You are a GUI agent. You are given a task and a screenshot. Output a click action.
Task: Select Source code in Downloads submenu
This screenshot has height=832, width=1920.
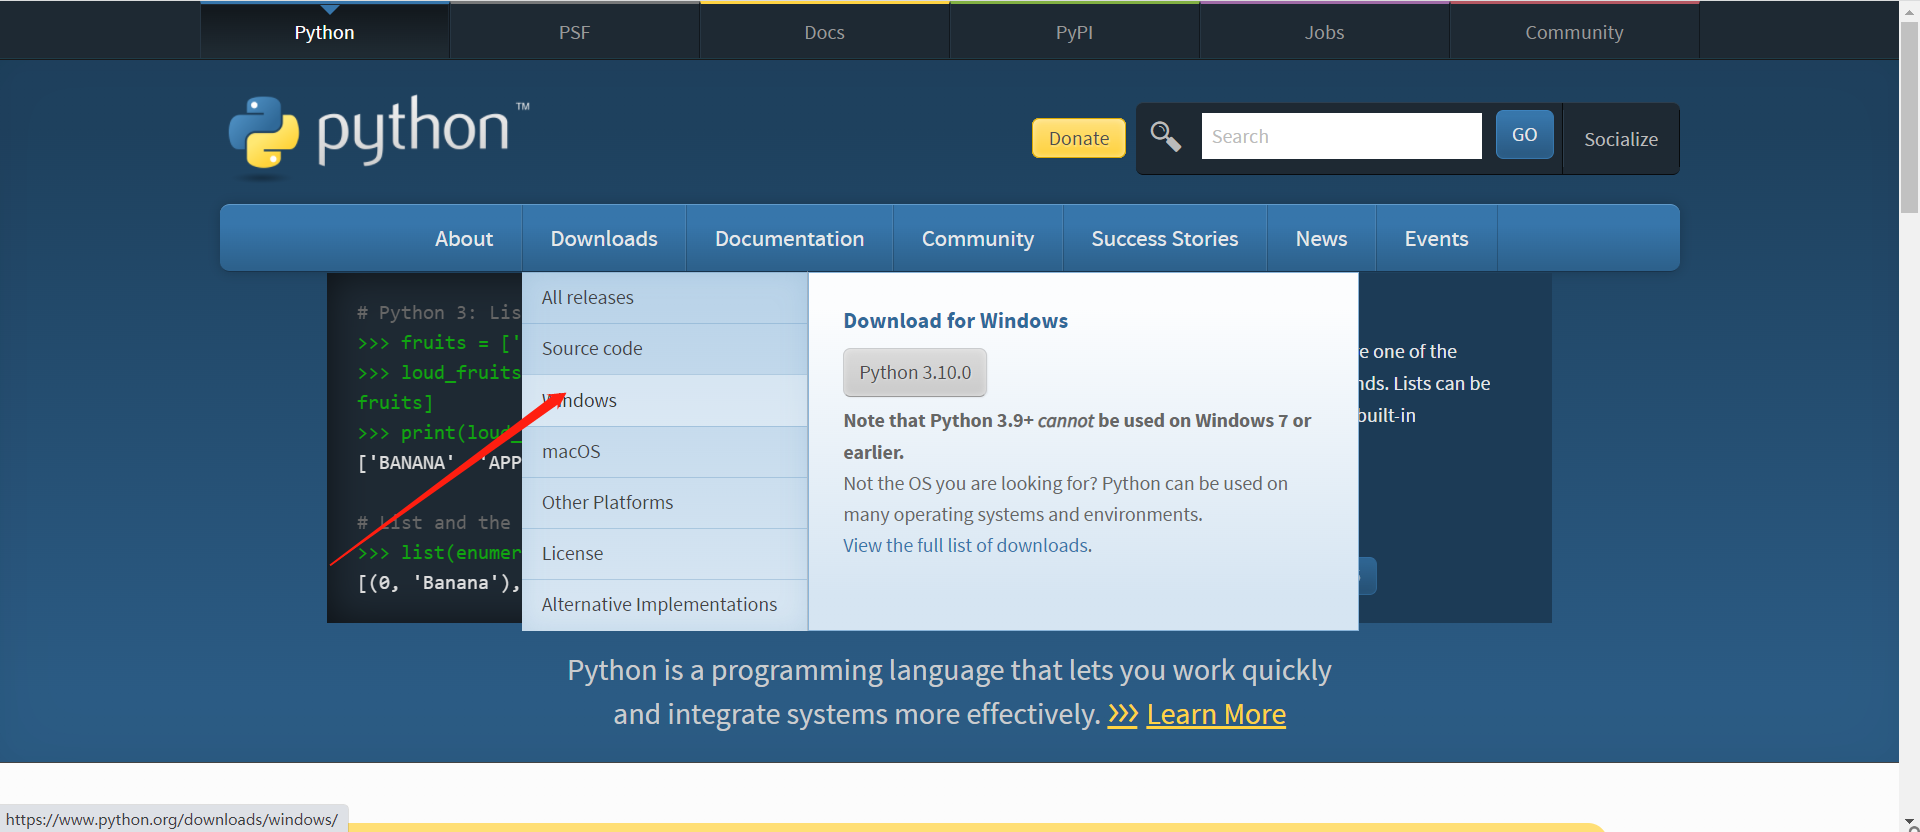665,349
